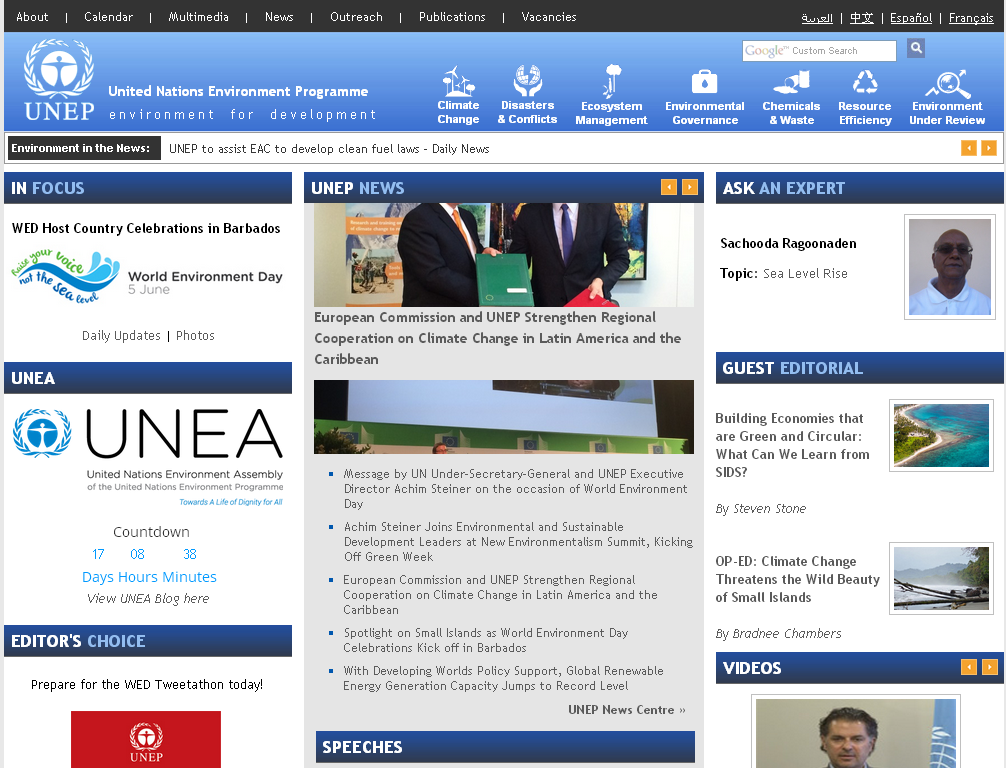Click the Guest Editorial section header

(x=860, y=368)
